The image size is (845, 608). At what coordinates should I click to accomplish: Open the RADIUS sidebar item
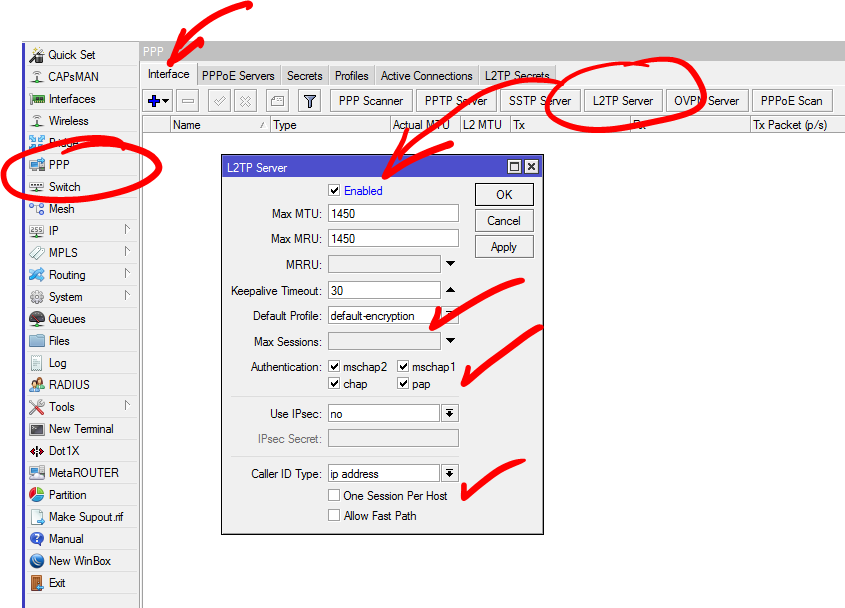pyautogui.click(x=69, y=385)
